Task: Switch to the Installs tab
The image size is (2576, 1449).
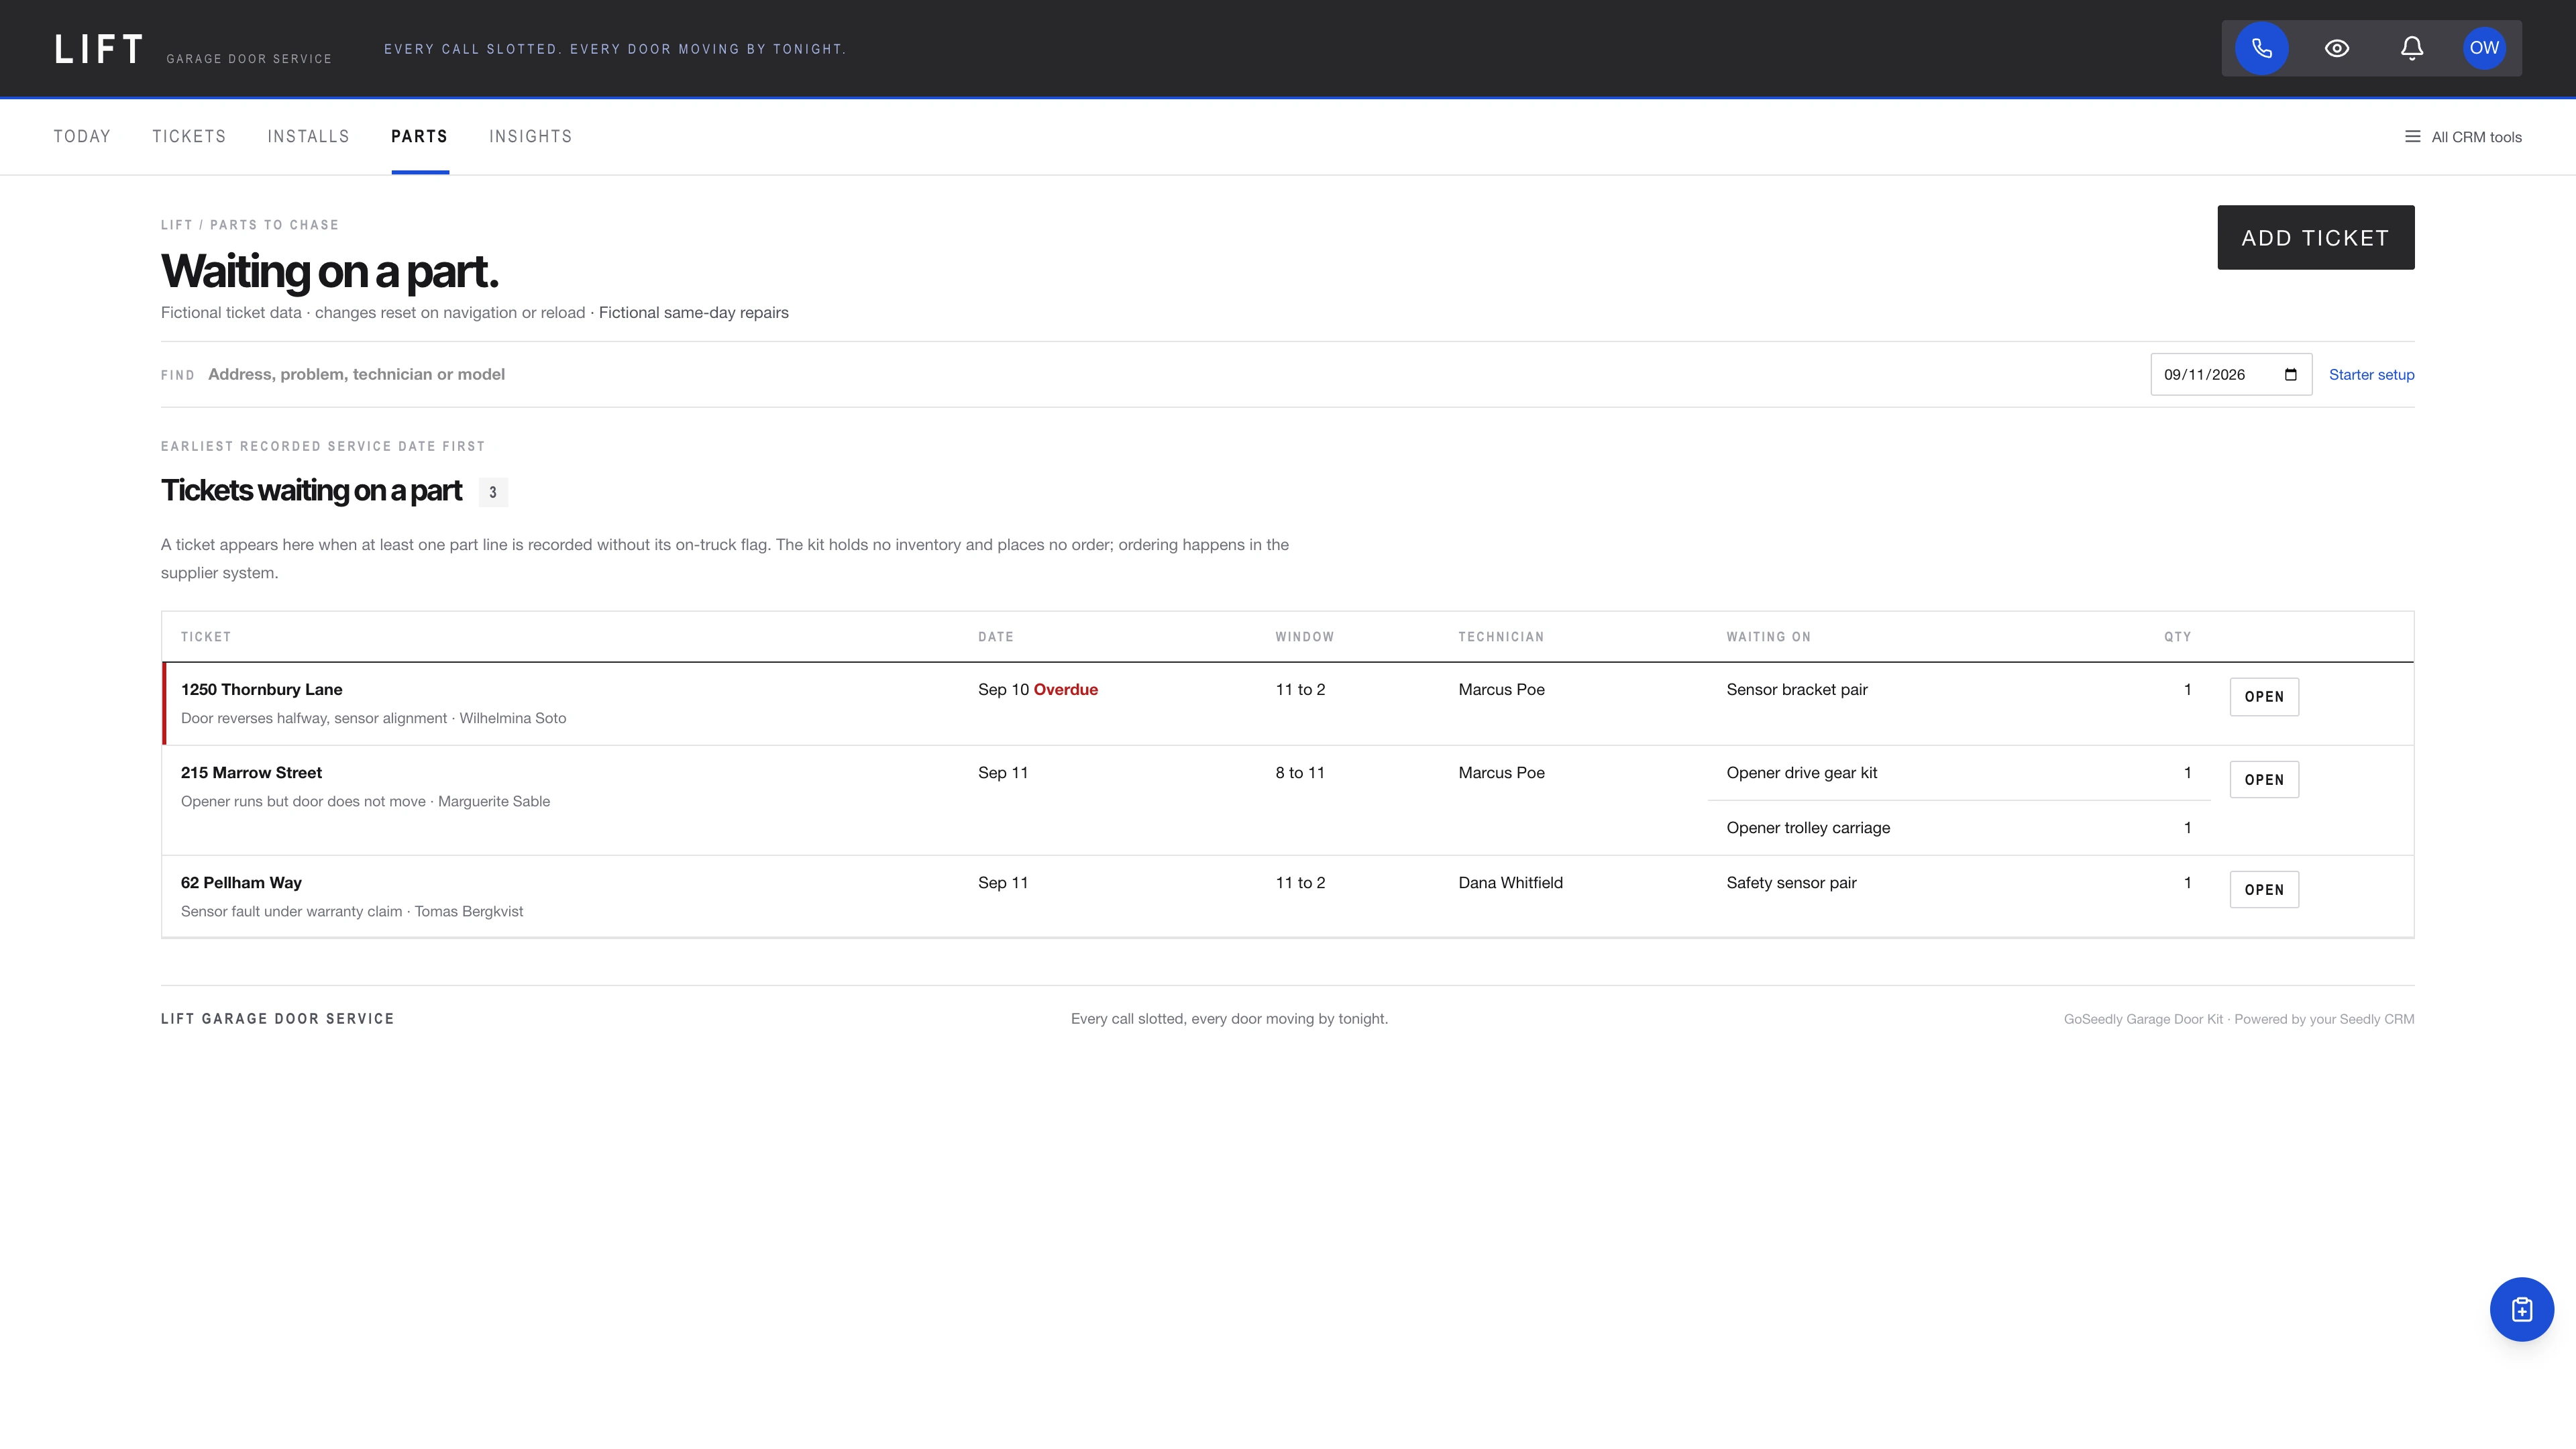Action: point(308,137)
